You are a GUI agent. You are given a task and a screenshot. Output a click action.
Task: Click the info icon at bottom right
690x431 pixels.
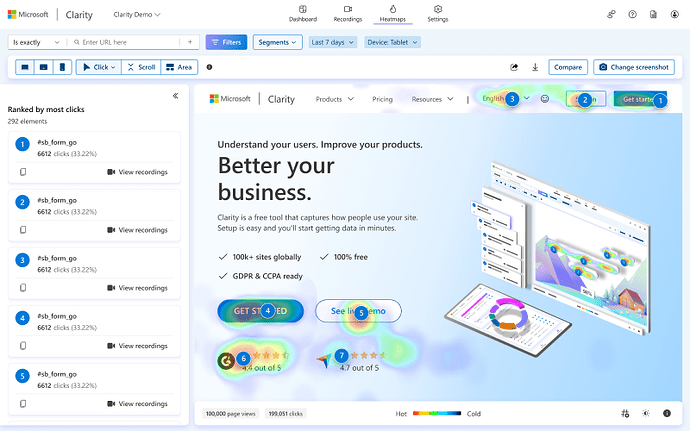667,413
